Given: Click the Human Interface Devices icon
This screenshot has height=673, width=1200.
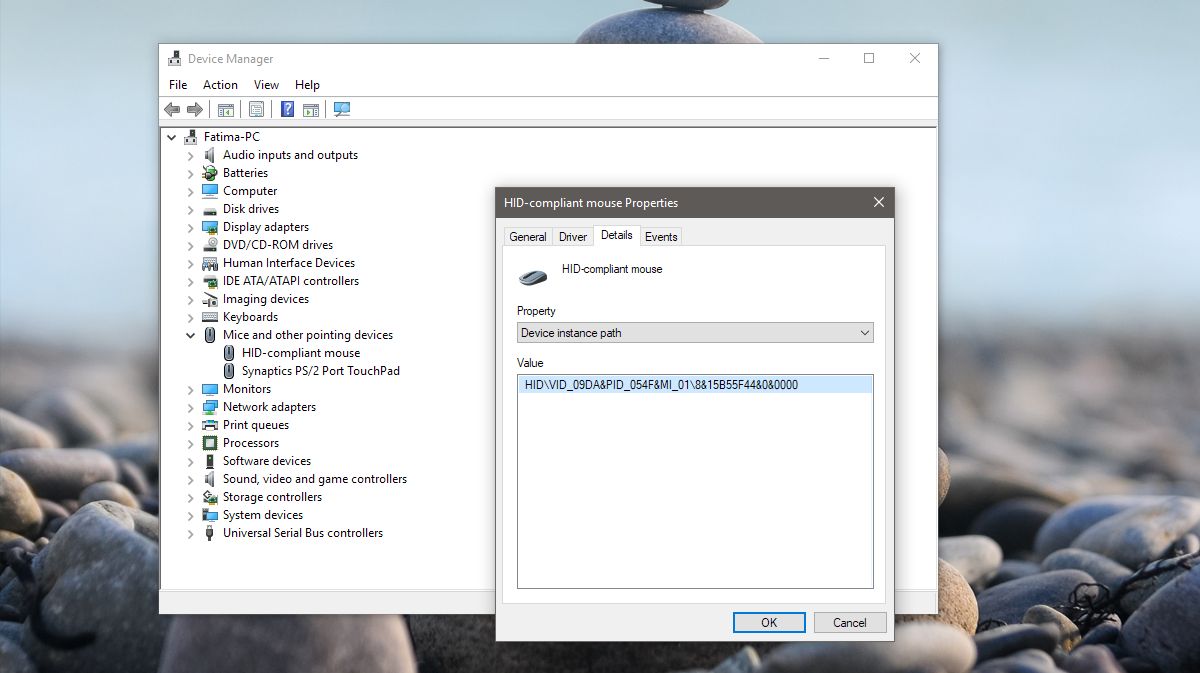Looking at the screenshot, I should click(210, 263).
